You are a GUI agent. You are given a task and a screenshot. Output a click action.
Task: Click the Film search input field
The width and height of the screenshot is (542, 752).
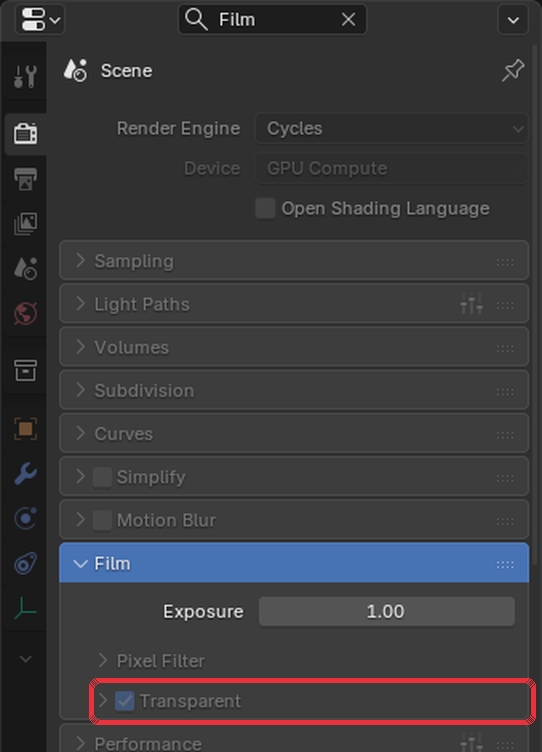tap(272, 20)
